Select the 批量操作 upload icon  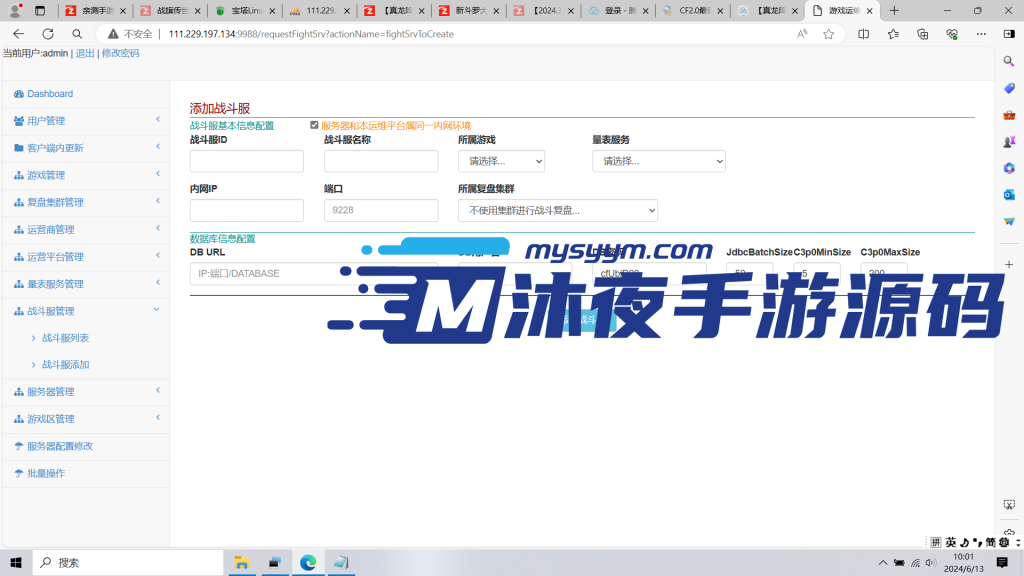coord(18,473)
